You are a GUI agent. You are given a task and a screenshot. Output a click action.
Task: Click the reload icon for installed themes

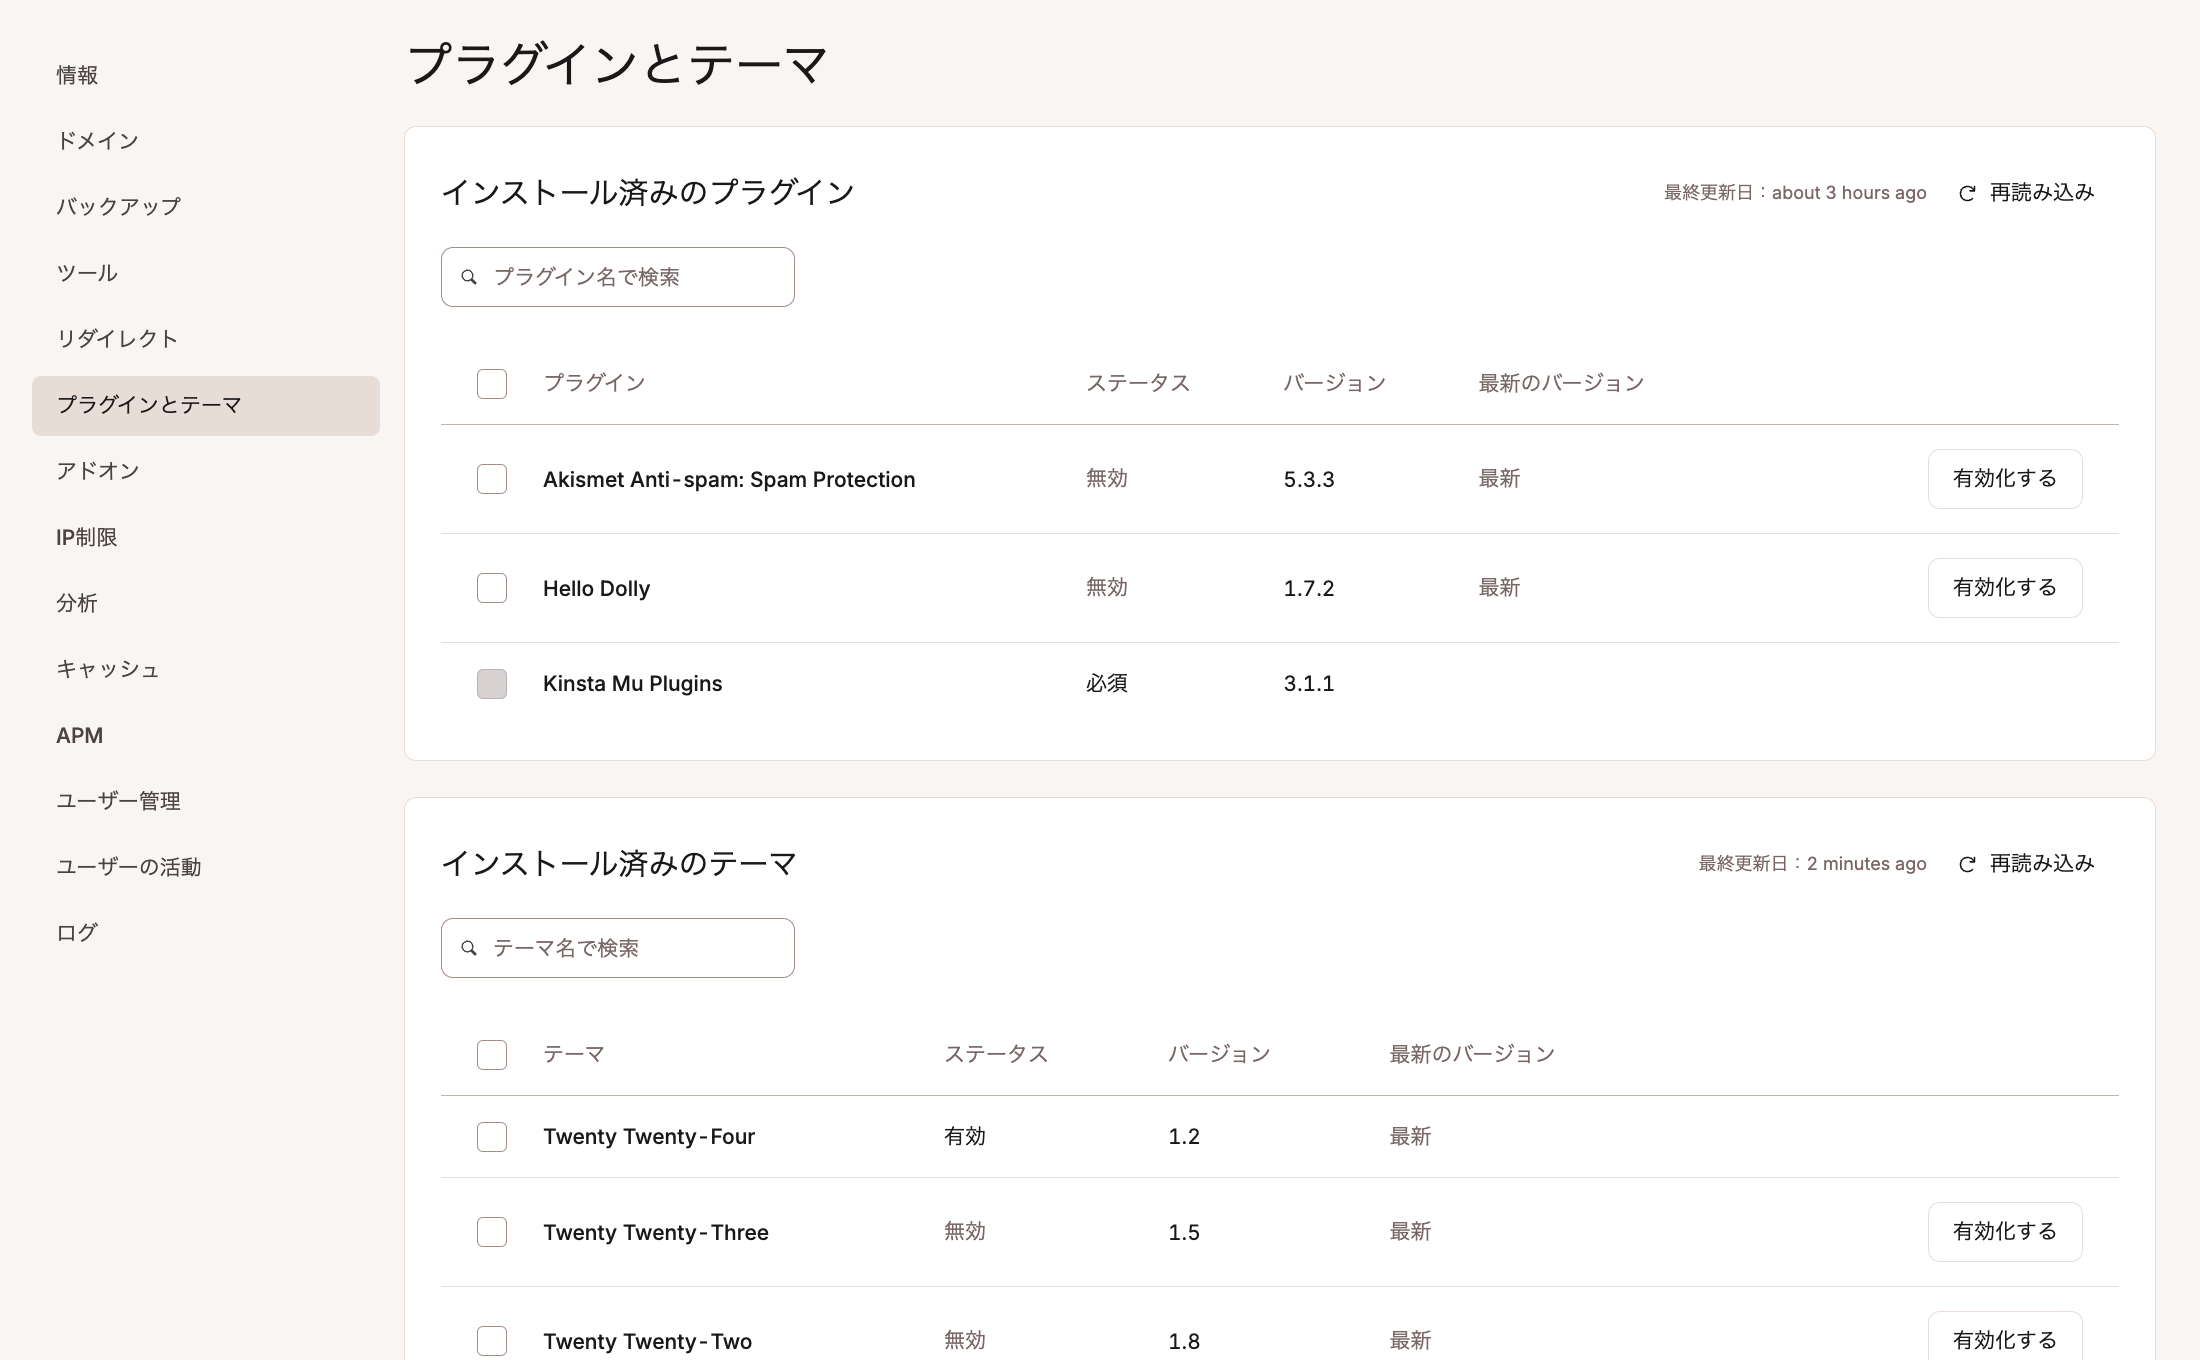1967,863
